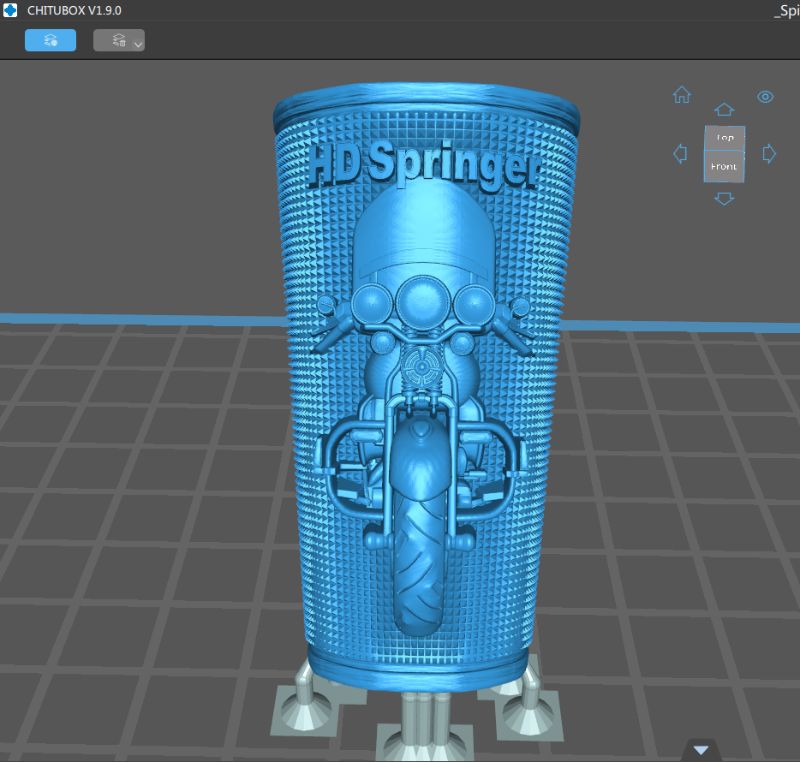
Task: Select the Front face of the view cube
Action: [x=724, y=166]
